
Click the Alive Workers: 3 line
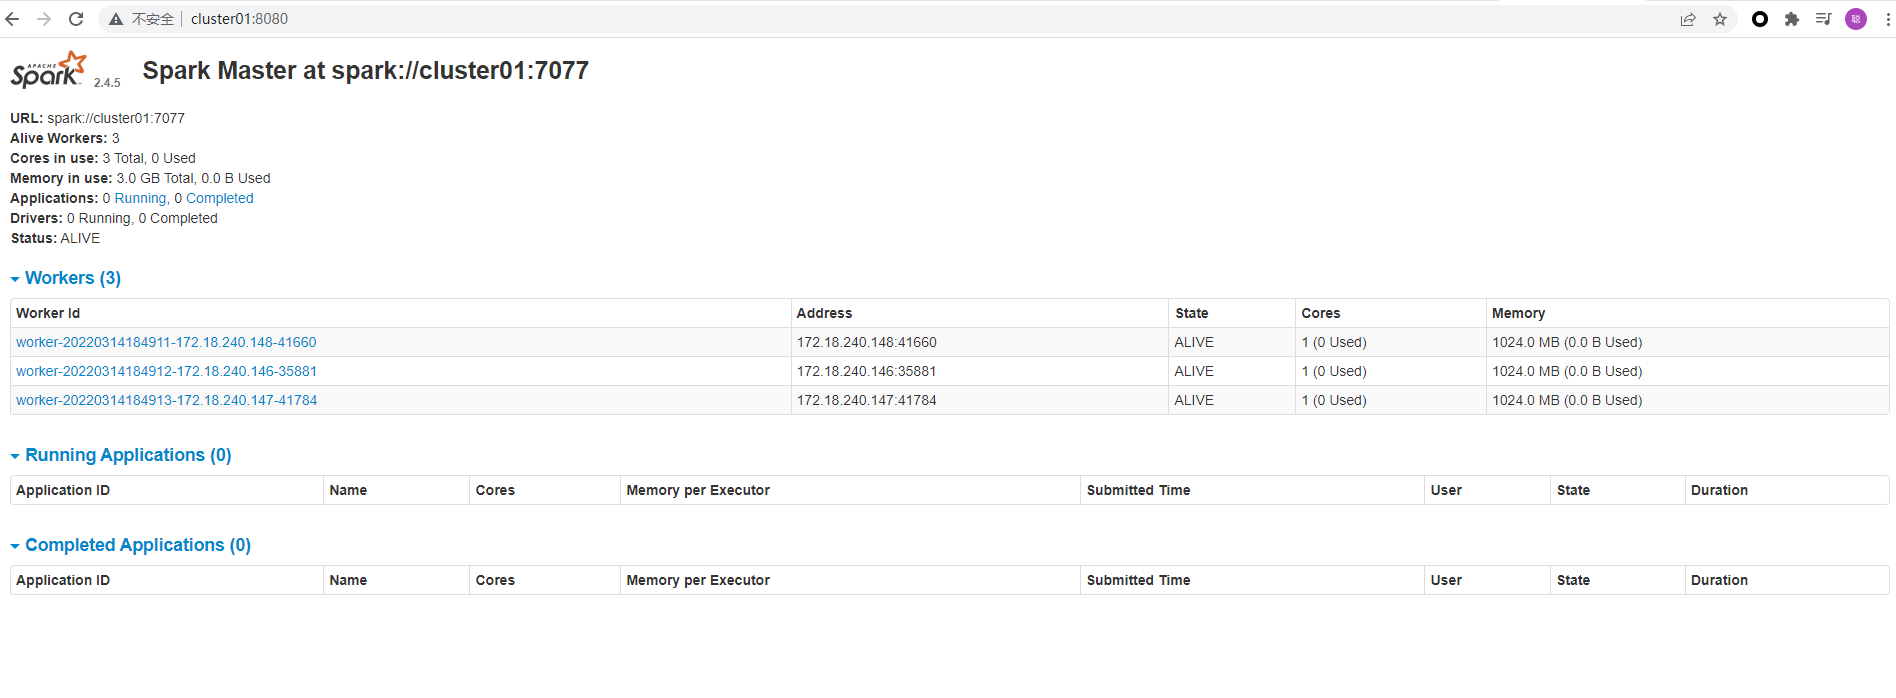[x=65, y=138]
